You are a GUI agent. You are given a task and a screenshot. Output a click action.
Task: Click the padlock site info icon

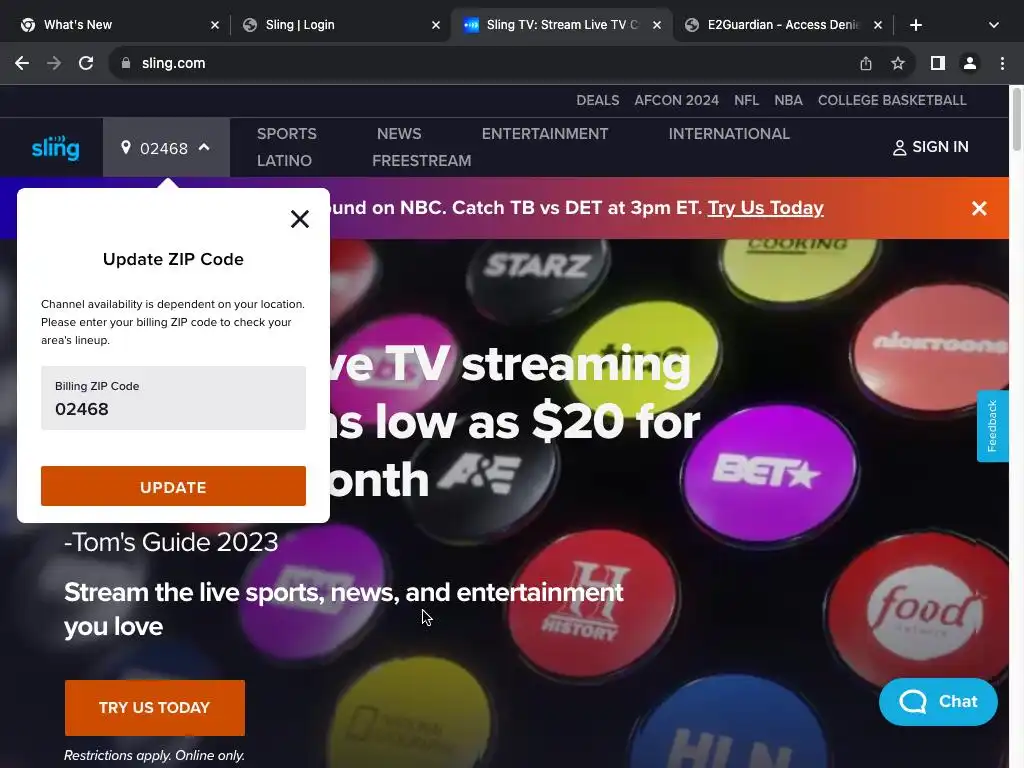click(126, 63)
